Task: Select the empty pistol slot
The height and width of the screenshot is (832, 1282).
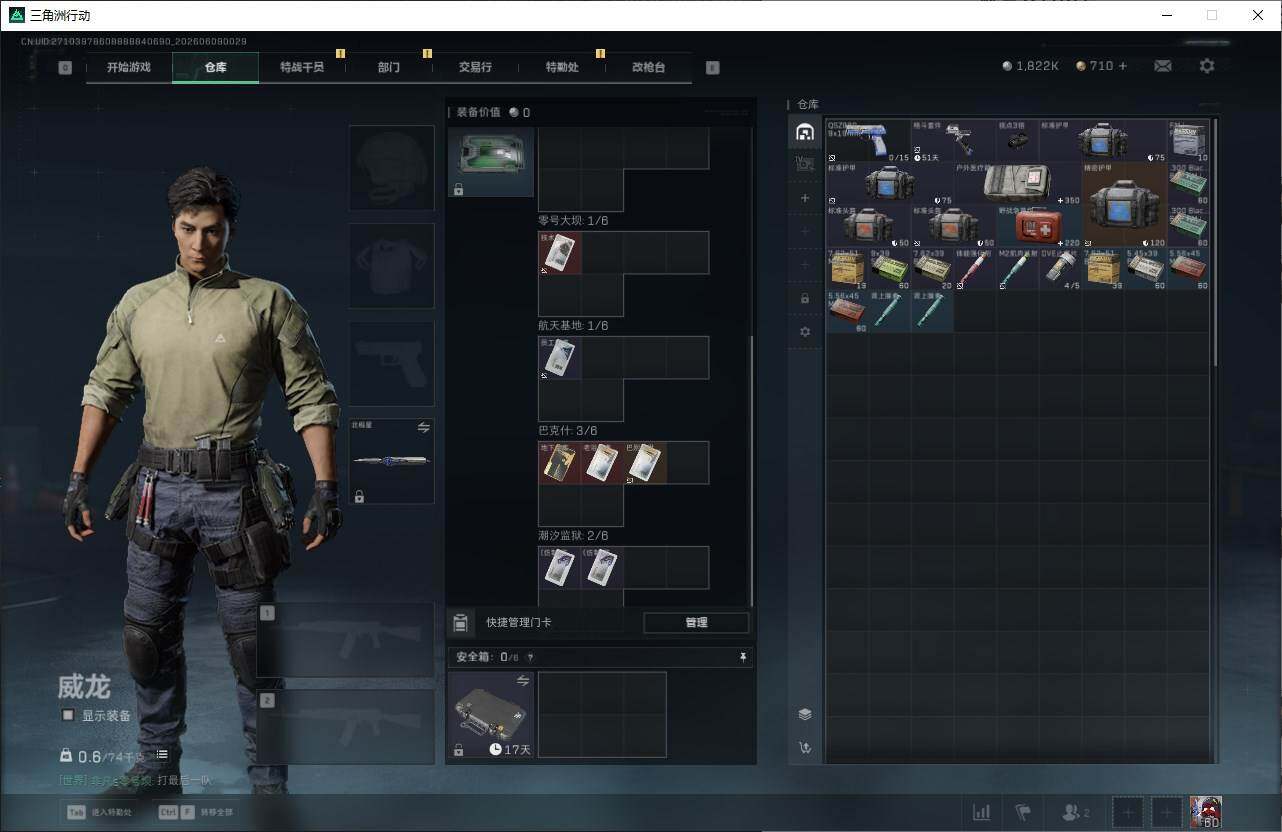Action: coord(391,363)
